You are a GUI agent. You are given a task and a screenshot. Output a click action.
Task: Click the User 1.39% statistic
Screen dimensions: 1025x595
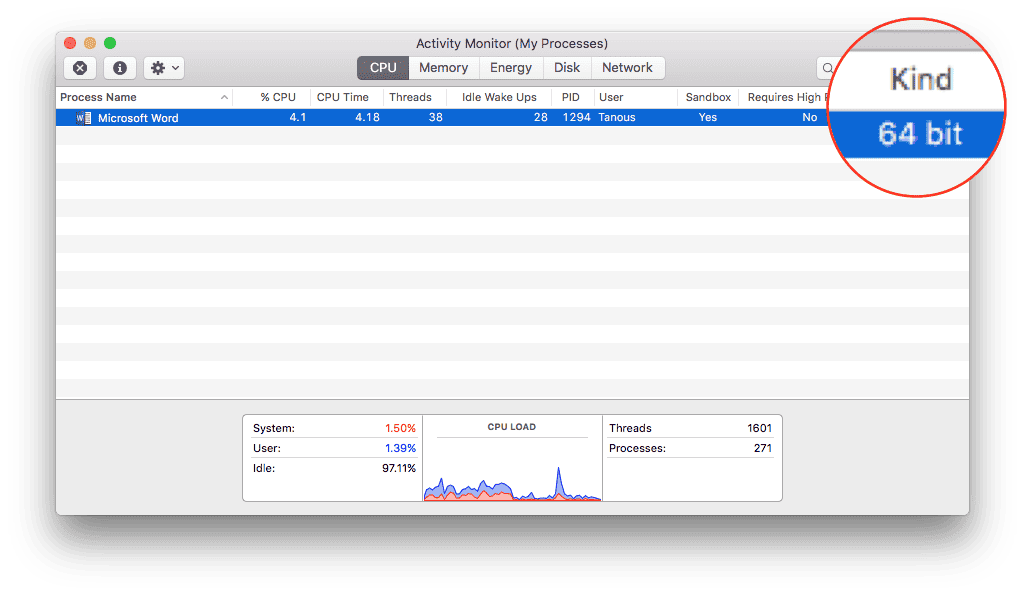(x=334, y=449)
